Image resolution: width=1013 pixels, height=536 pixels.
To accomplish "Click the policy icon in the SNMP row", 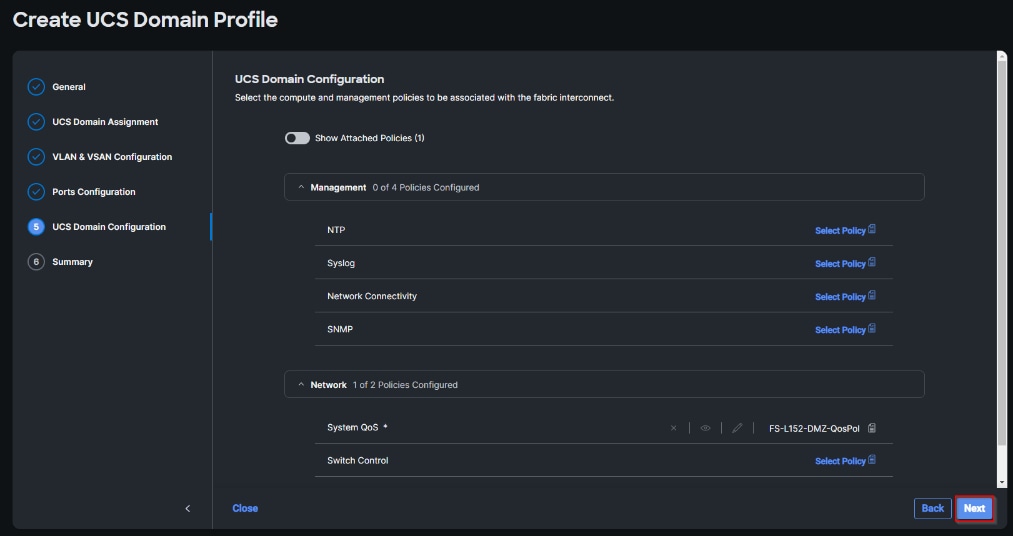I will (872, 329).
